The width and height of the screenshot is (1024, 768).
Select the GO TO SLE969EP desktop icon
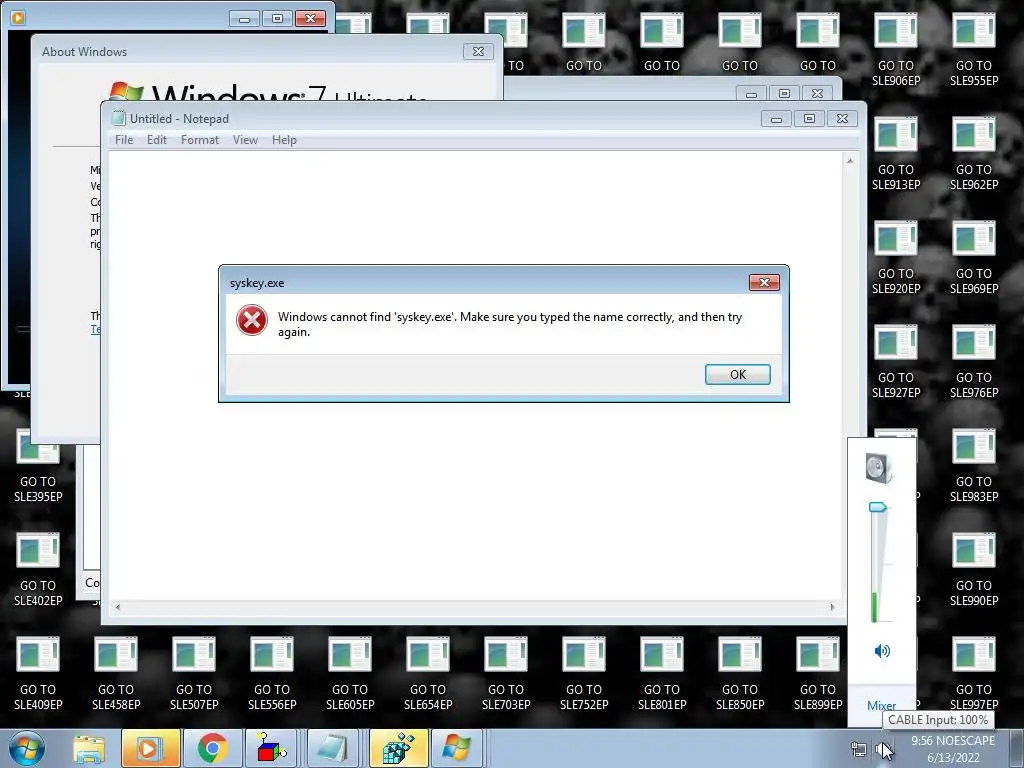(974, 258)
